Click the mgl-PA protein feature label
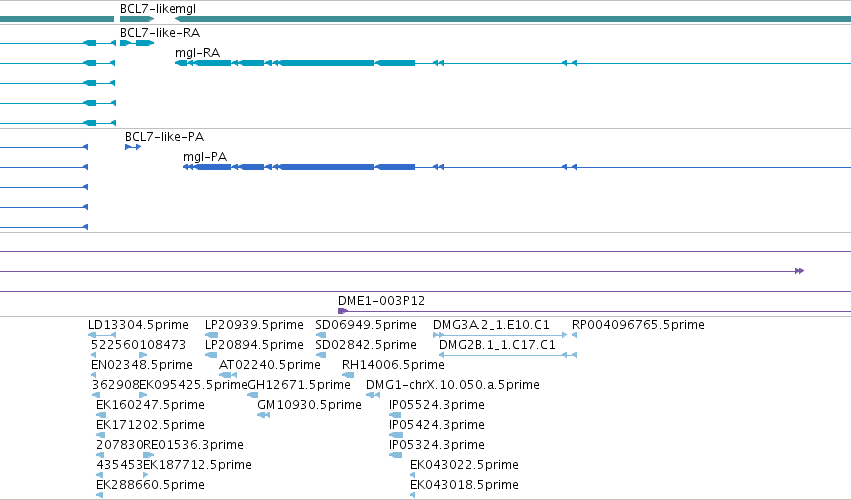The width and height of the screenshot is (851, 500). coord(205,157)
